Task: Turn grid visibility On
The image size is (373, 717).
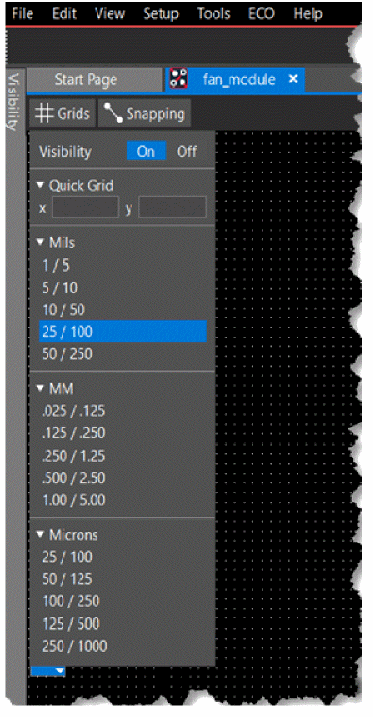Action: pyautogui.click(x=146, y=151)
